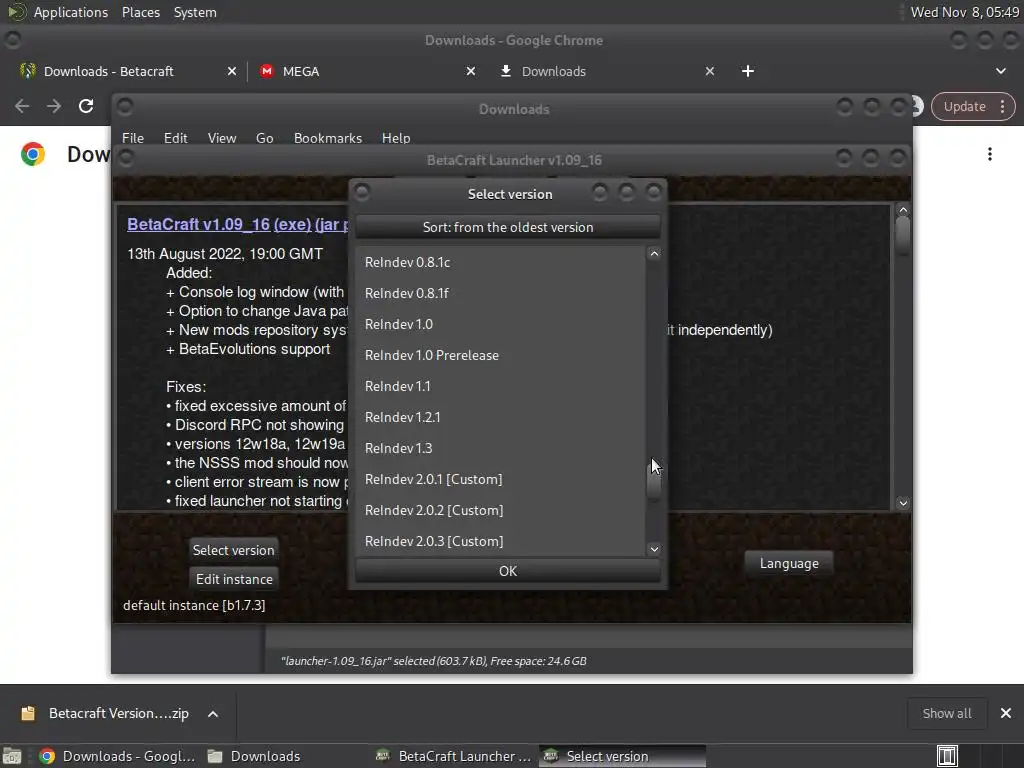Viewport: 1024px width, 768px height.
Task: Open Edit menu in Downloads window
Action: click(x=175, y=138)
